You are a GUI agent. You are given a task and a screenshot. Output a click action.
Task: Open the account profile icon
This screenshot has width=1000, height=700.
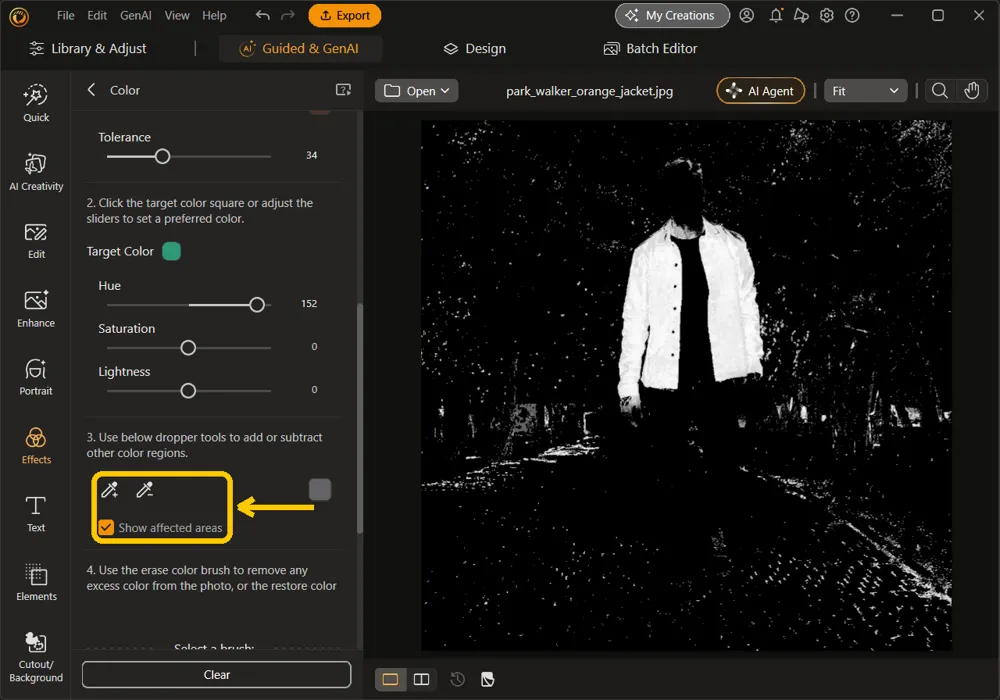(746, 15)
